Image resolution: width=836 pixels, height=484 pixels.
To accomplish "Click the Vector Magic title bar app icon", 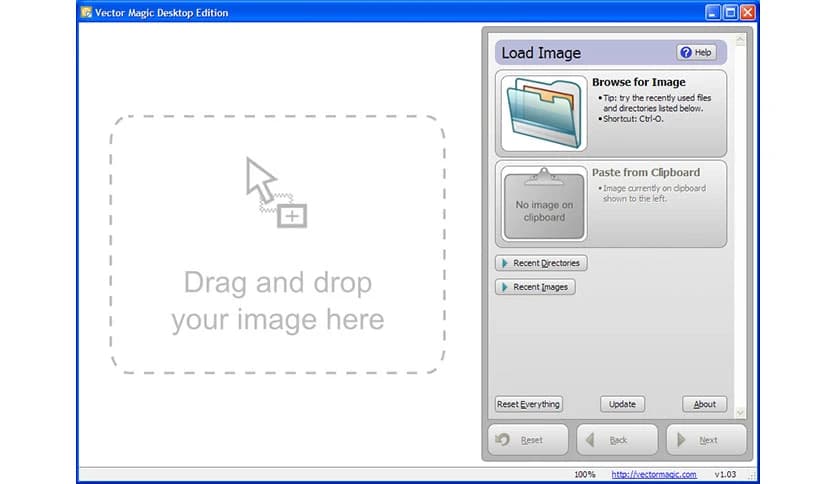I will (x=87, y=12).
